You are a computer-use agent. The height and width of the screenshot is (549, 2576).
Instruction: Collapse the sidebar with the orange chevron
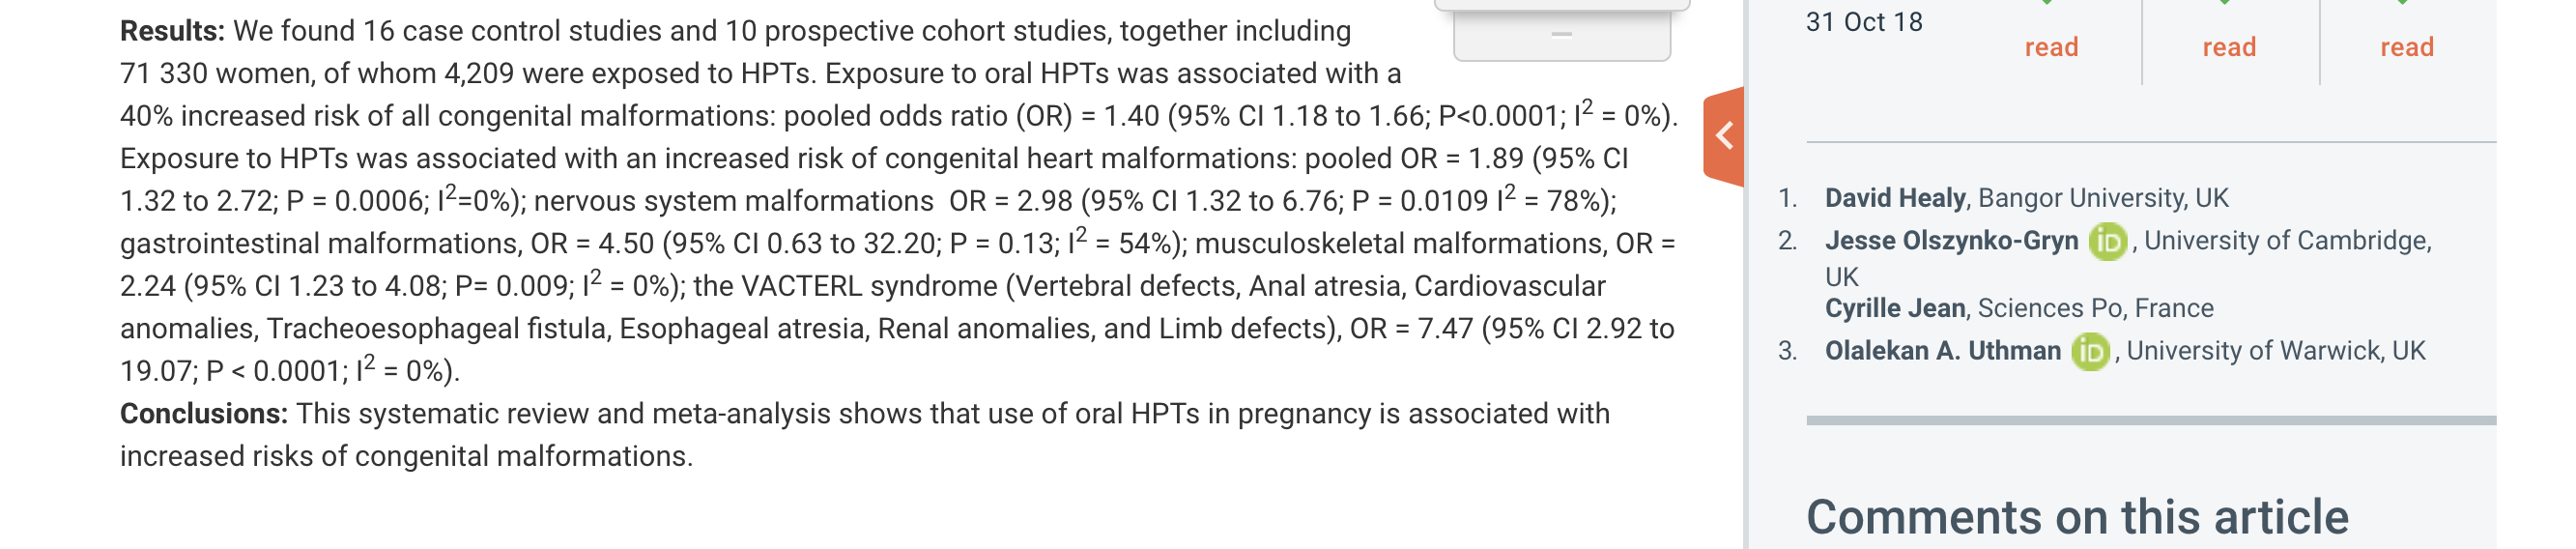tap(1724, 136)
